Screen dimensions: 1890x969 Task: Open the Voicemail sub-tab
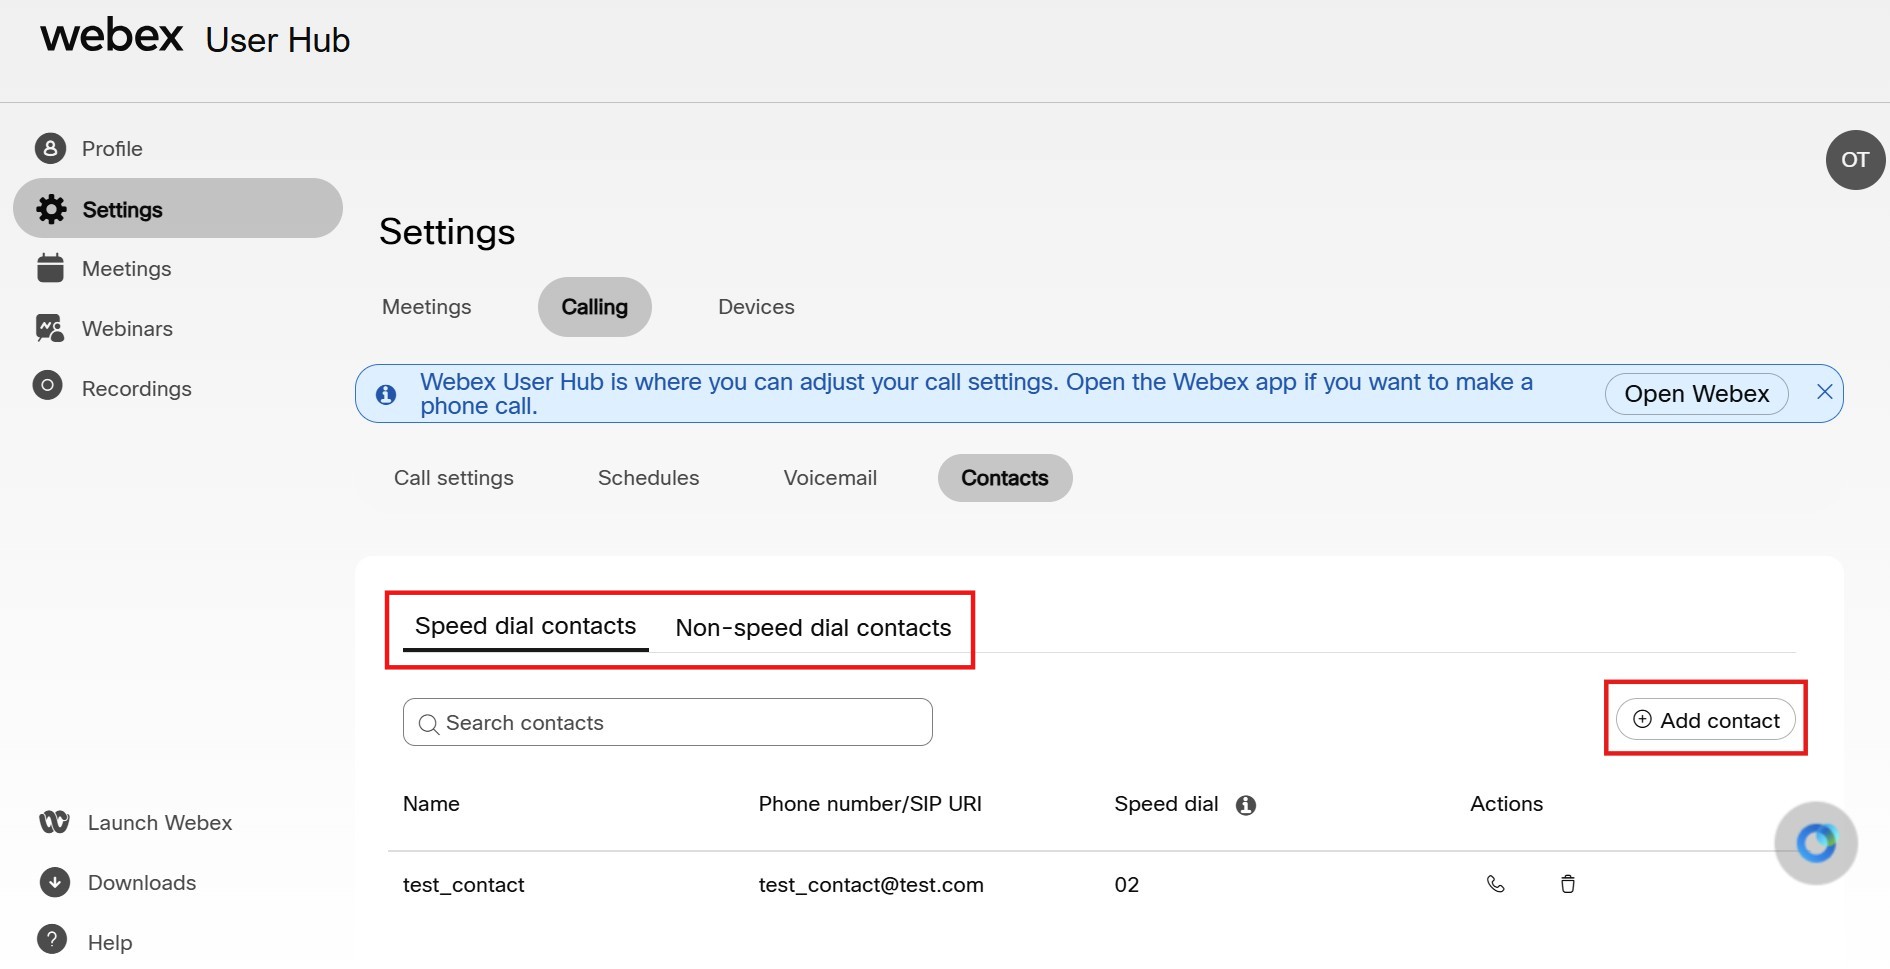(830, 478)
